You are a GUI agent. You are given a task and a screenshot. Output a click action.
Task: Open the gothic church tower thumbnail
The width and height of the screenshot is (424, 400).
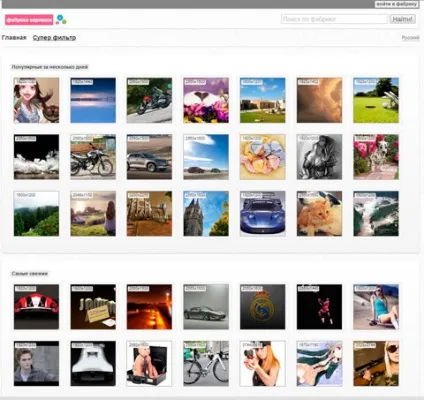coord(206,214)
